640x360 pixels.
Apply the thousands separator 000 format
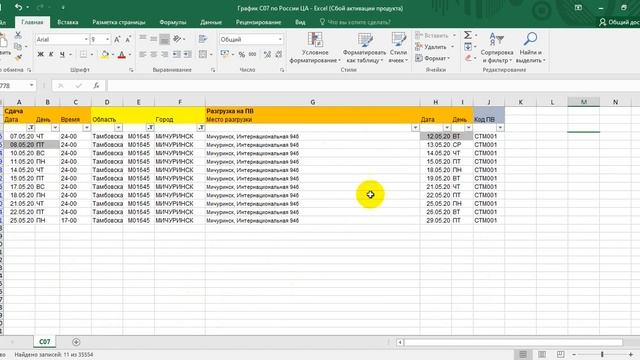[x=253, y=54]
